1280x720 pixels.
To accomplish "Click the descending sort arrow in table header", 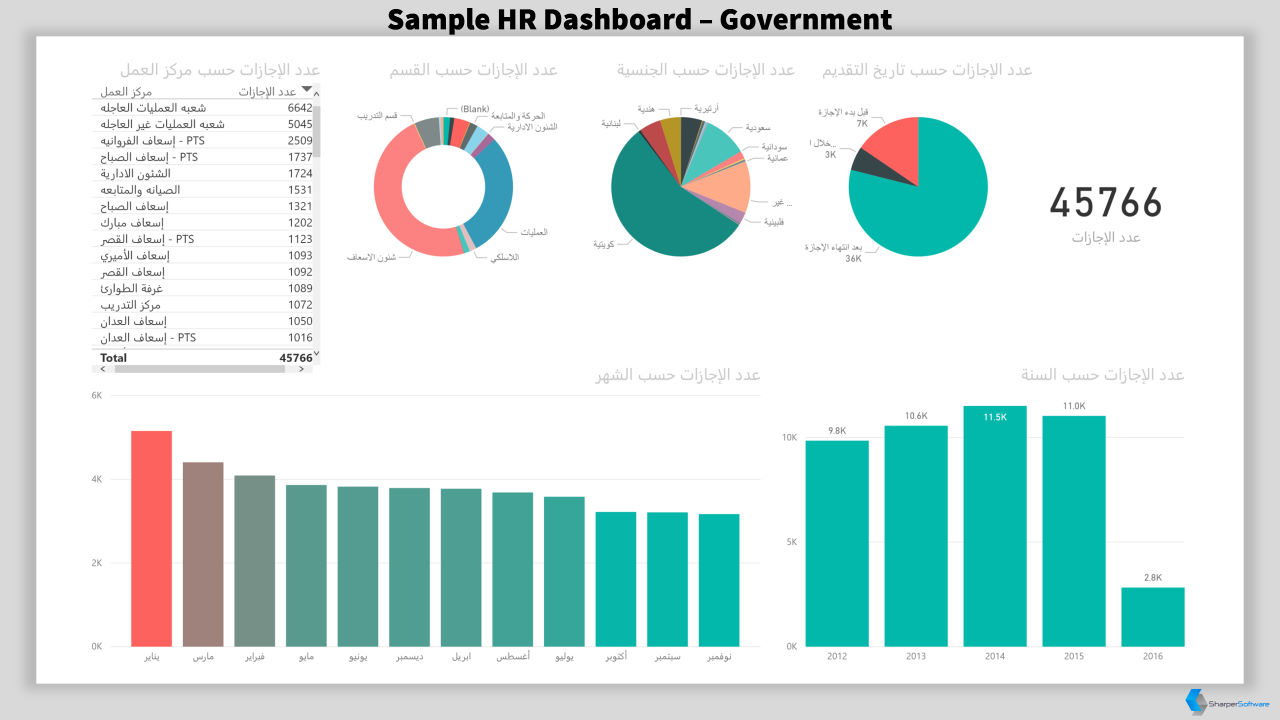I will [x=307, y=90].
